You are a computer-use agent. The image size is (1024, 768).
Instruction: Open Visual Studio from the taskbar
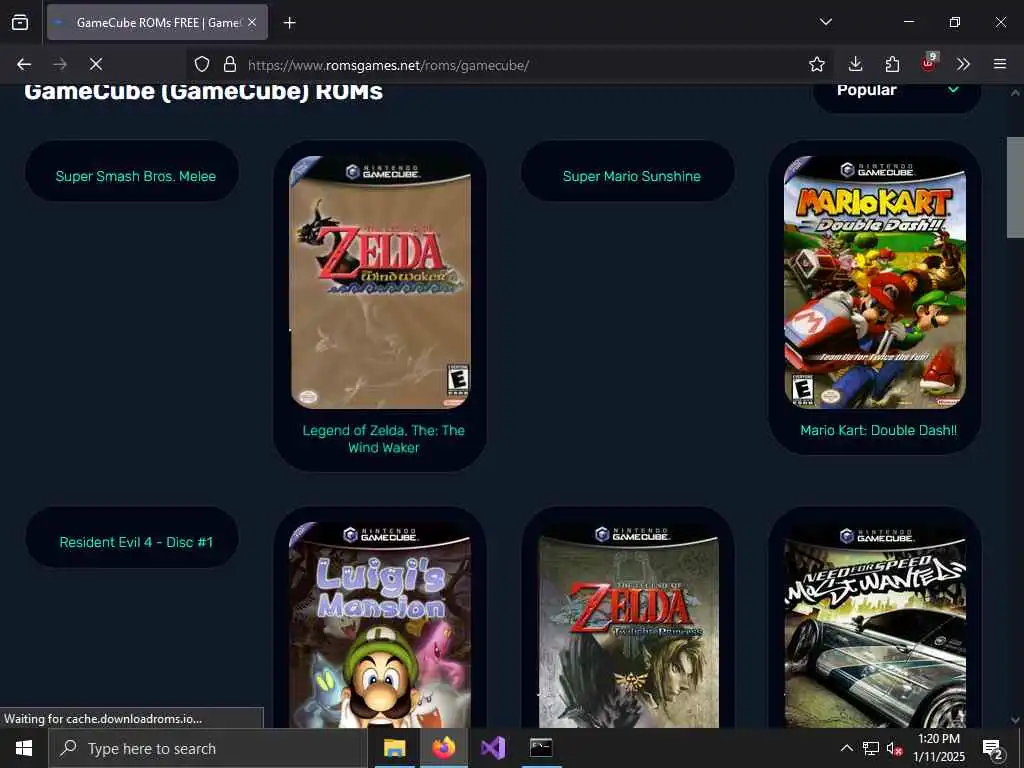(x=492, y=748)
